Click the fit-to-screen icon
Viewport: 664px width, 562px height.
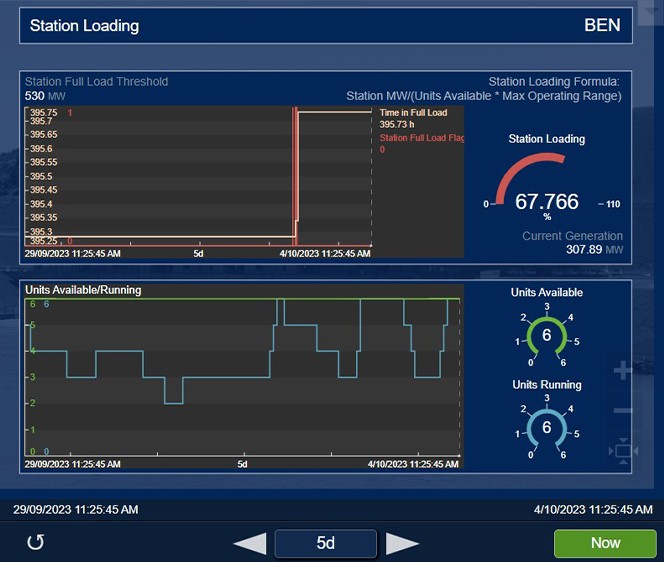click(622, 451)
